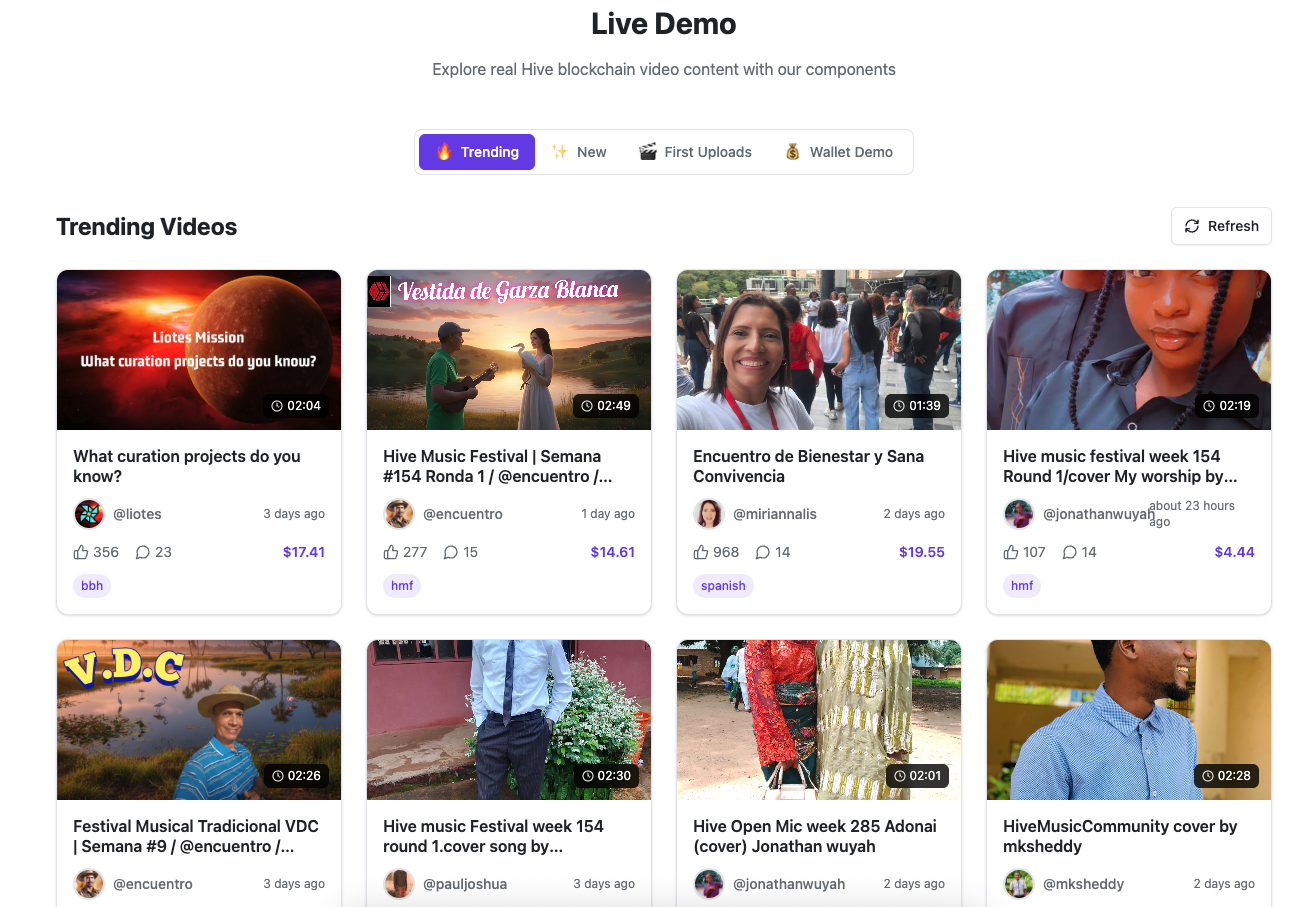This screenshot has width=1306, height=907.
Task: Click the 02:26 duration badge
Action: click(296, 776)
